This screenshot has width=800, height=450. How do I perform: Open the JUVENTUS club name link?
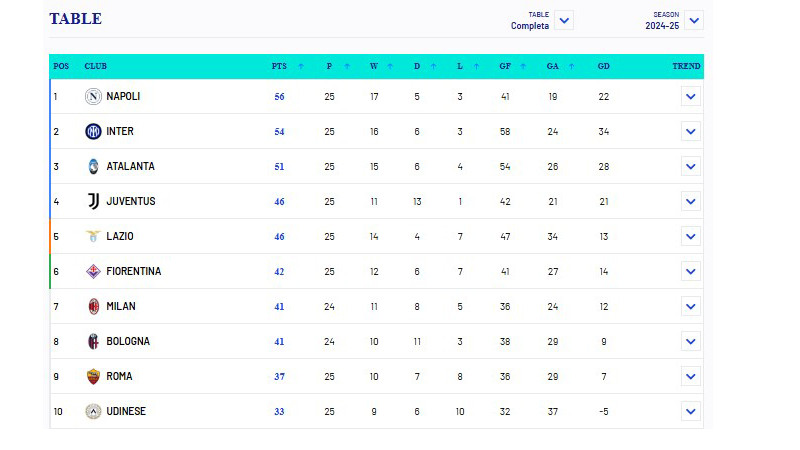(x=131, y=202)
